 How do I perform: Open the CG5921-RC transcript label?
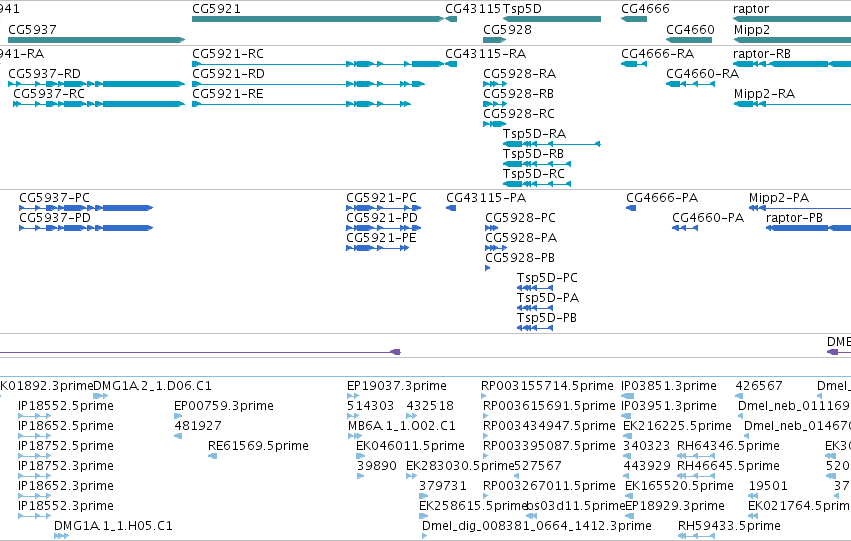tap(228, 54)
